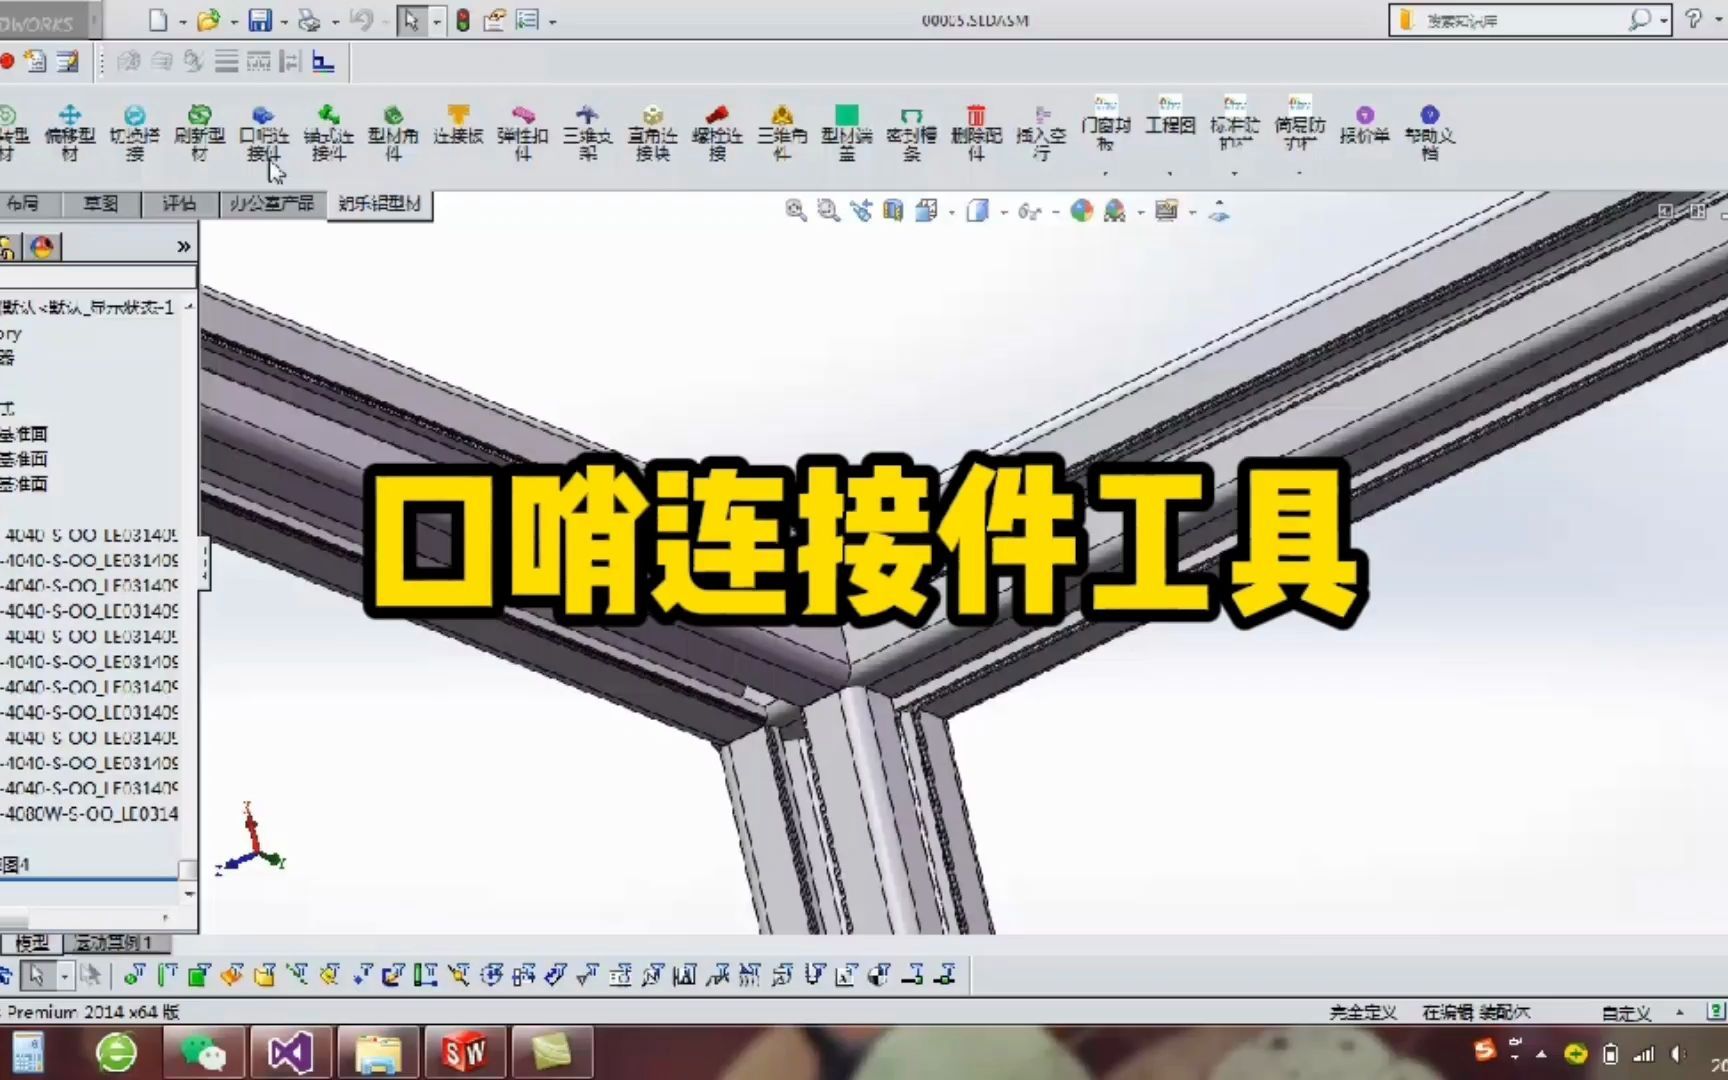Click the 在编辑 装配体 status text
Screen dimensions: 1728x1080
[1476, 1013]
